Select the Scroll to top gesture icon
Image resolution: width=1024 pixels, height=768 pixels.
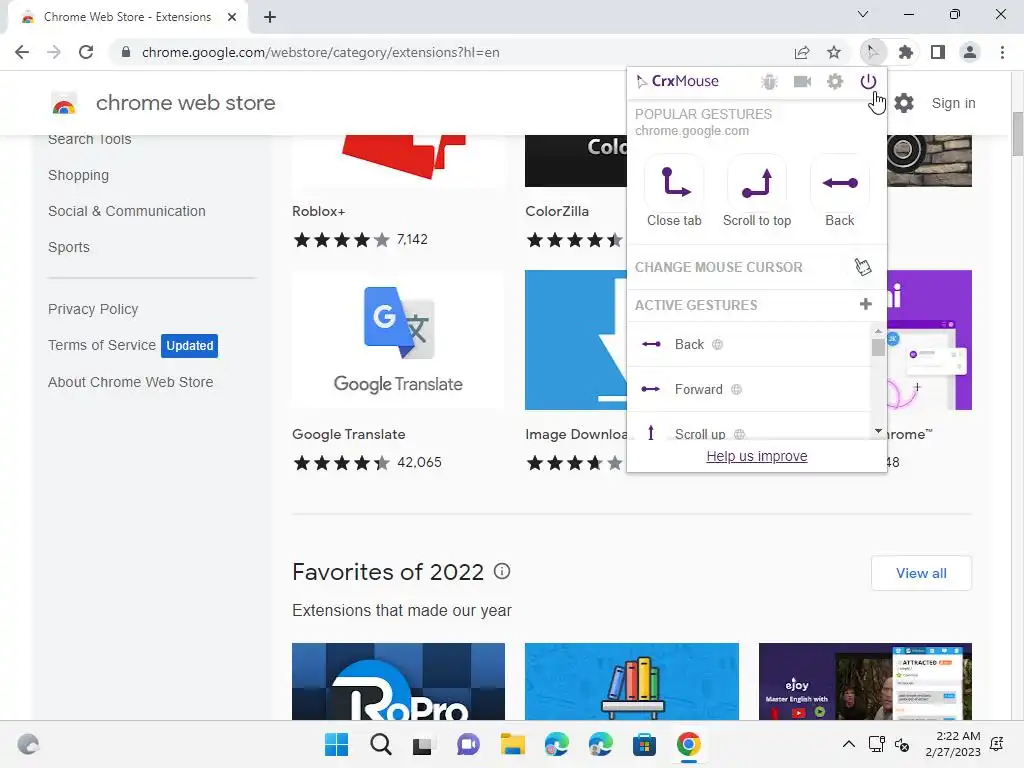tap(757, 183)
